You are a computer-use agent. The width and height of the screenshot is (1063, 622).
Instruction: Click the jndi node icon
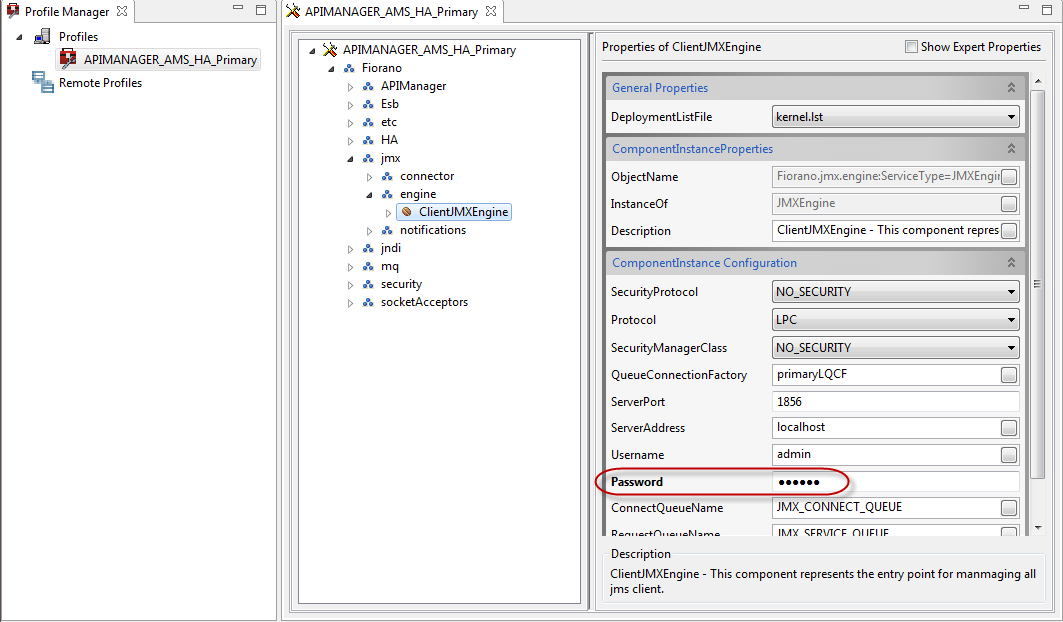tap(368, 248)
